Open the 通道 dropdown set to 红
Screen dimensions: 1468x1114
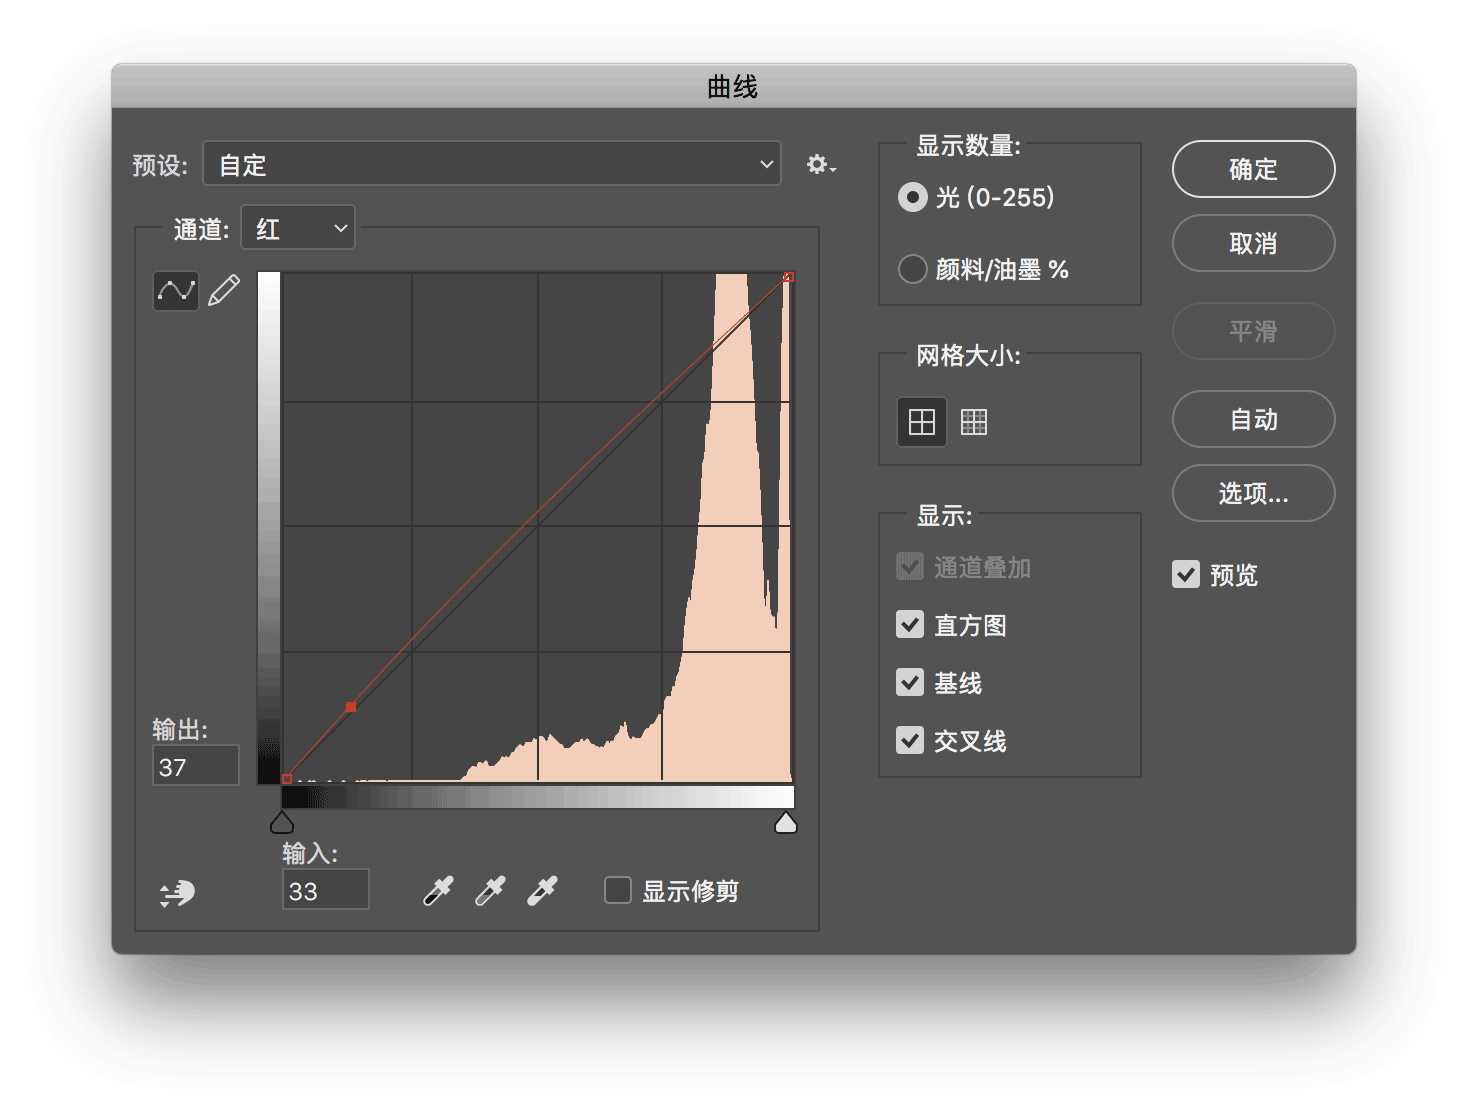tap(298, 228)
